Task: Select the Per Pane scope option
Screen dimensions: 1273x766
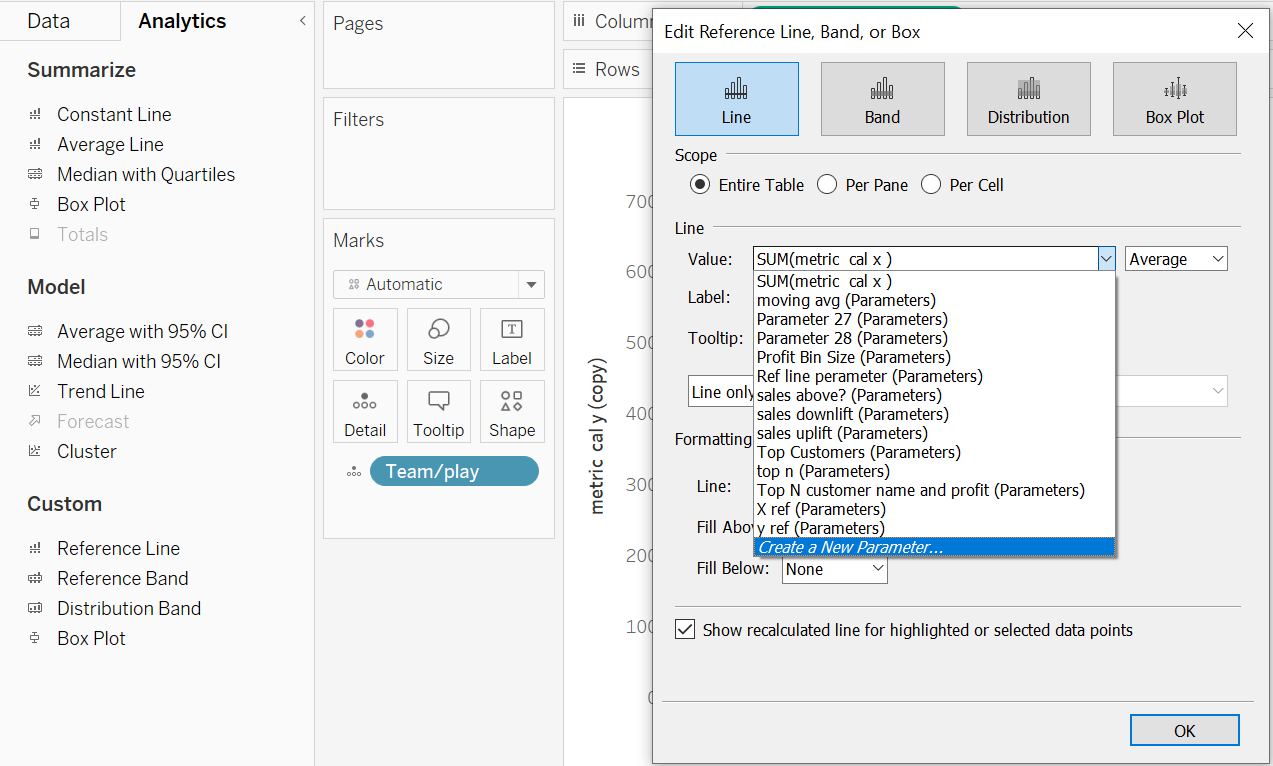Action: tap(827, 185)
